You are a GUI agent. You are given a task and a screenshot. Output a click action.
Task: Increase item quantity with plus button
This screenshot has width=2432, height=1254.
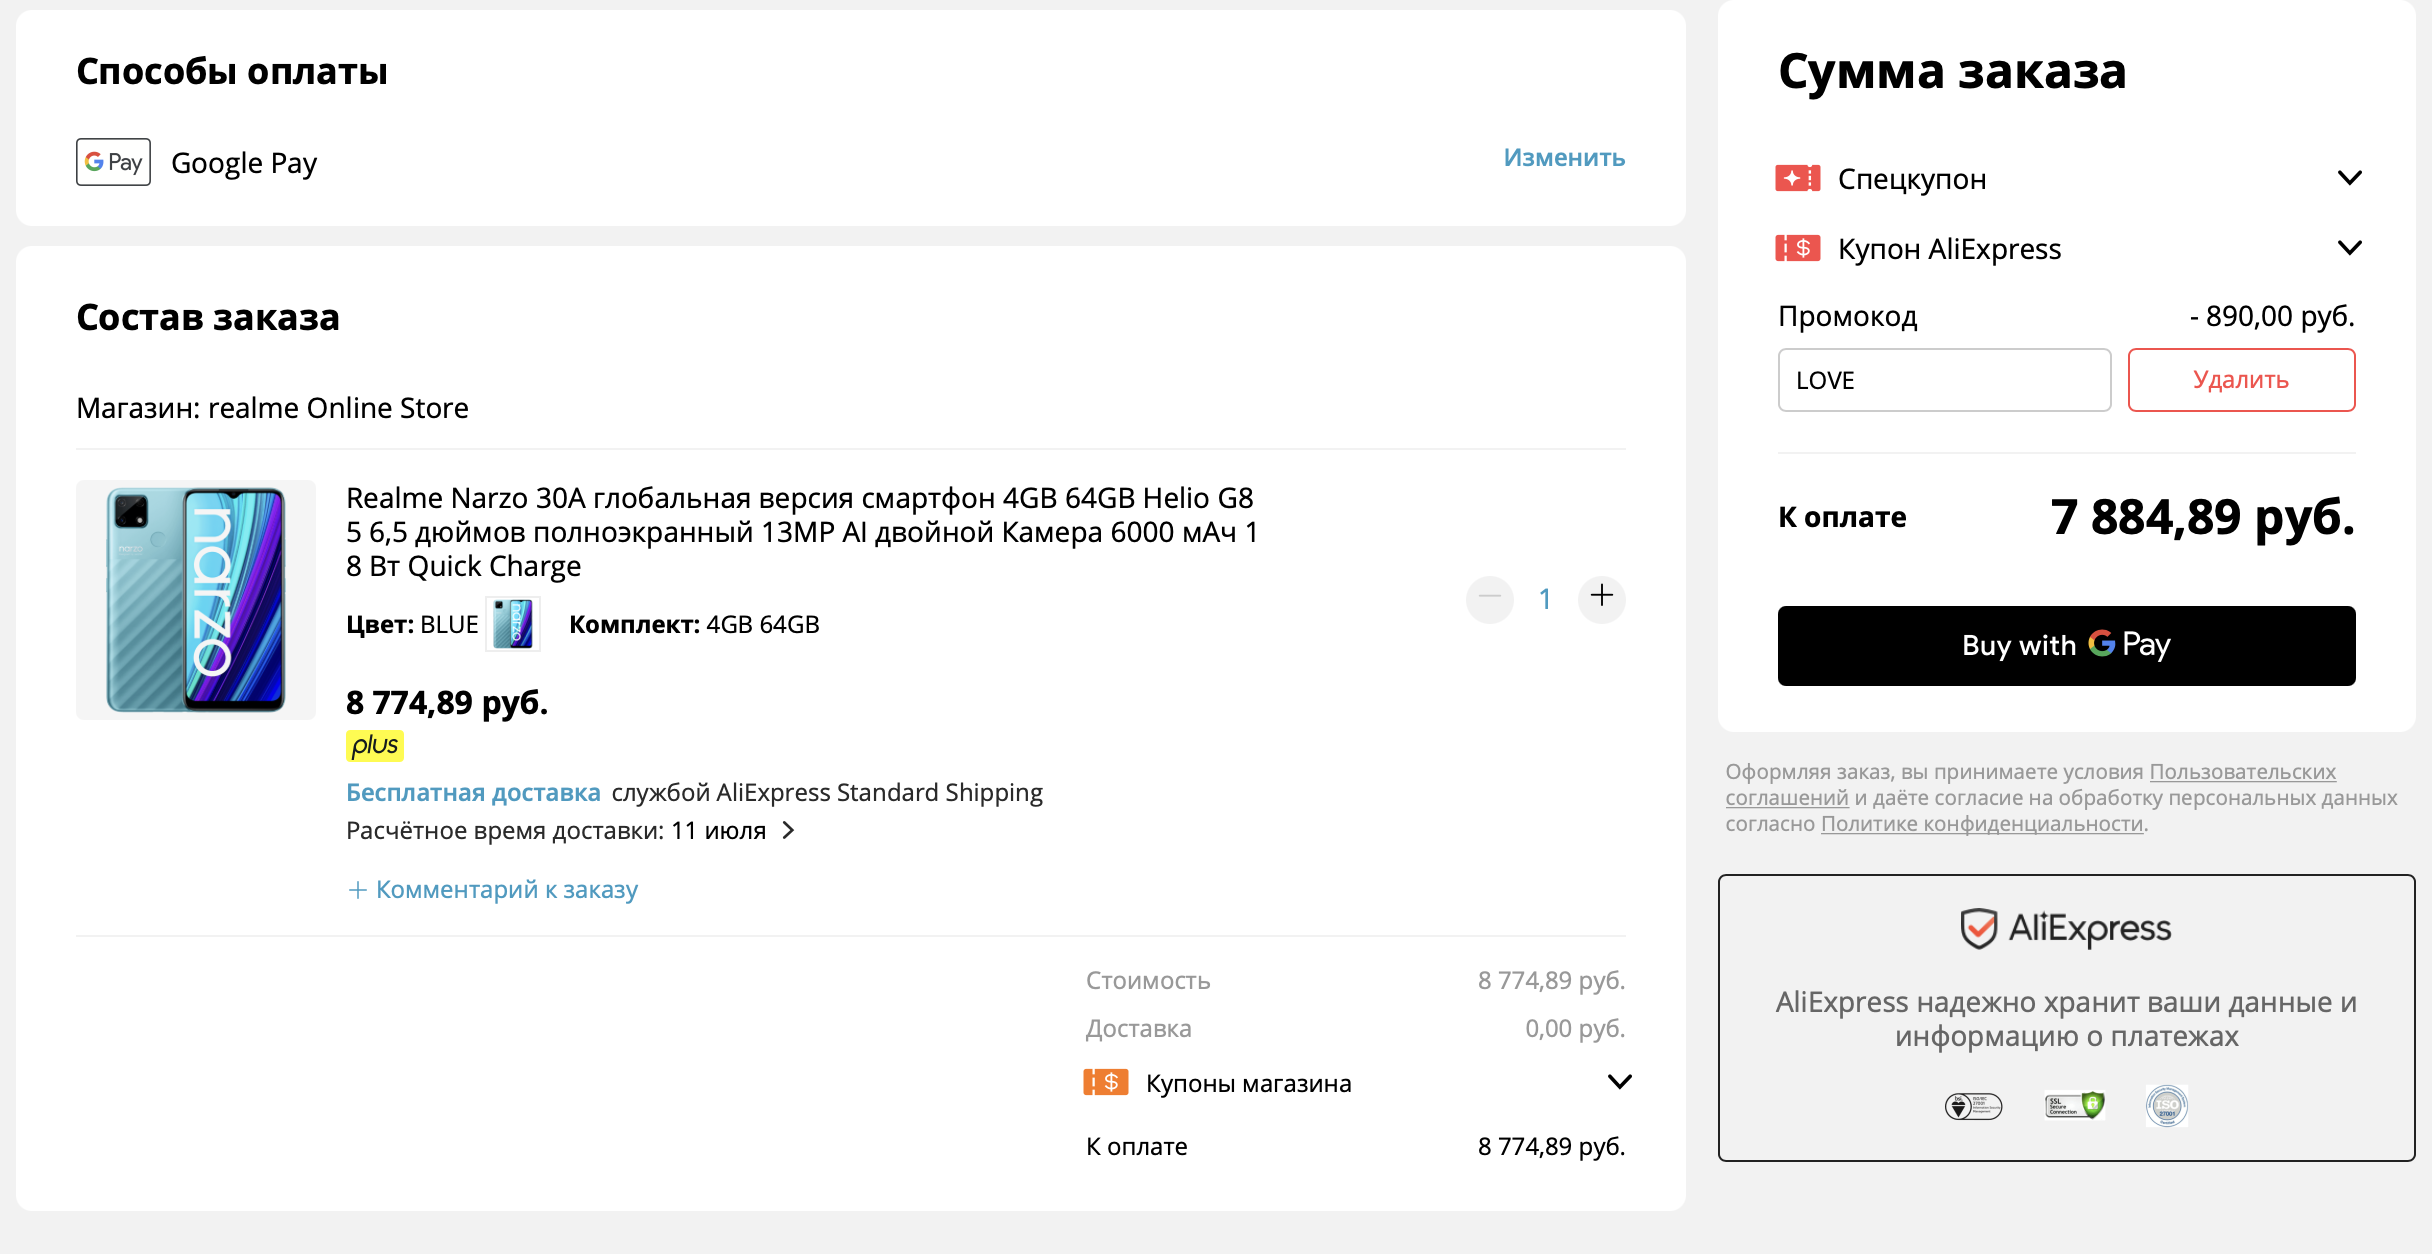[x=1601, y=597]
